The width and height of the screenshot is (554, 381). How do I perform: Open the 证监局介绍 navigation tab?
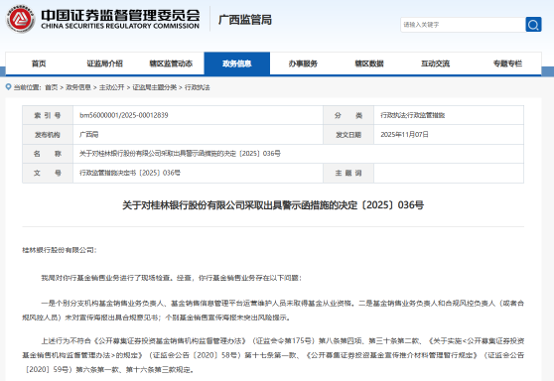(105, 63)
